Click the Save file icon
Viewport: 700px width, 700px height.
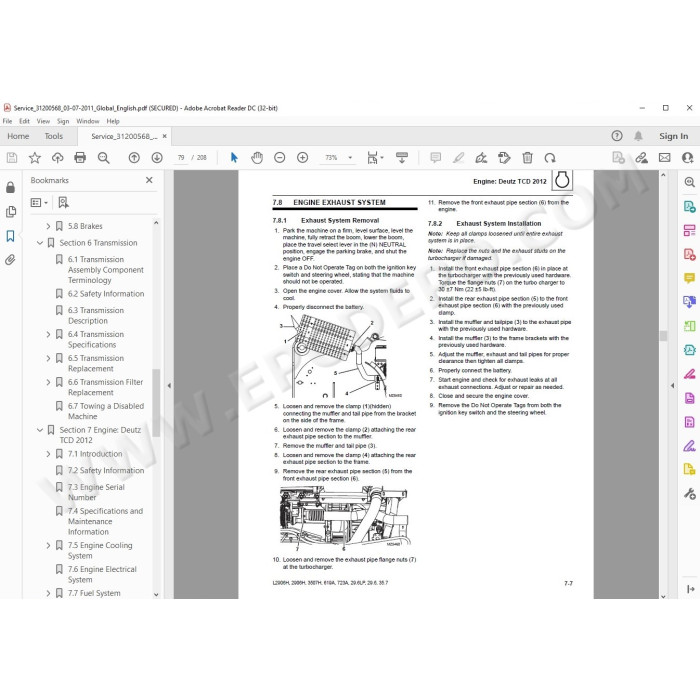click(12, 158)
